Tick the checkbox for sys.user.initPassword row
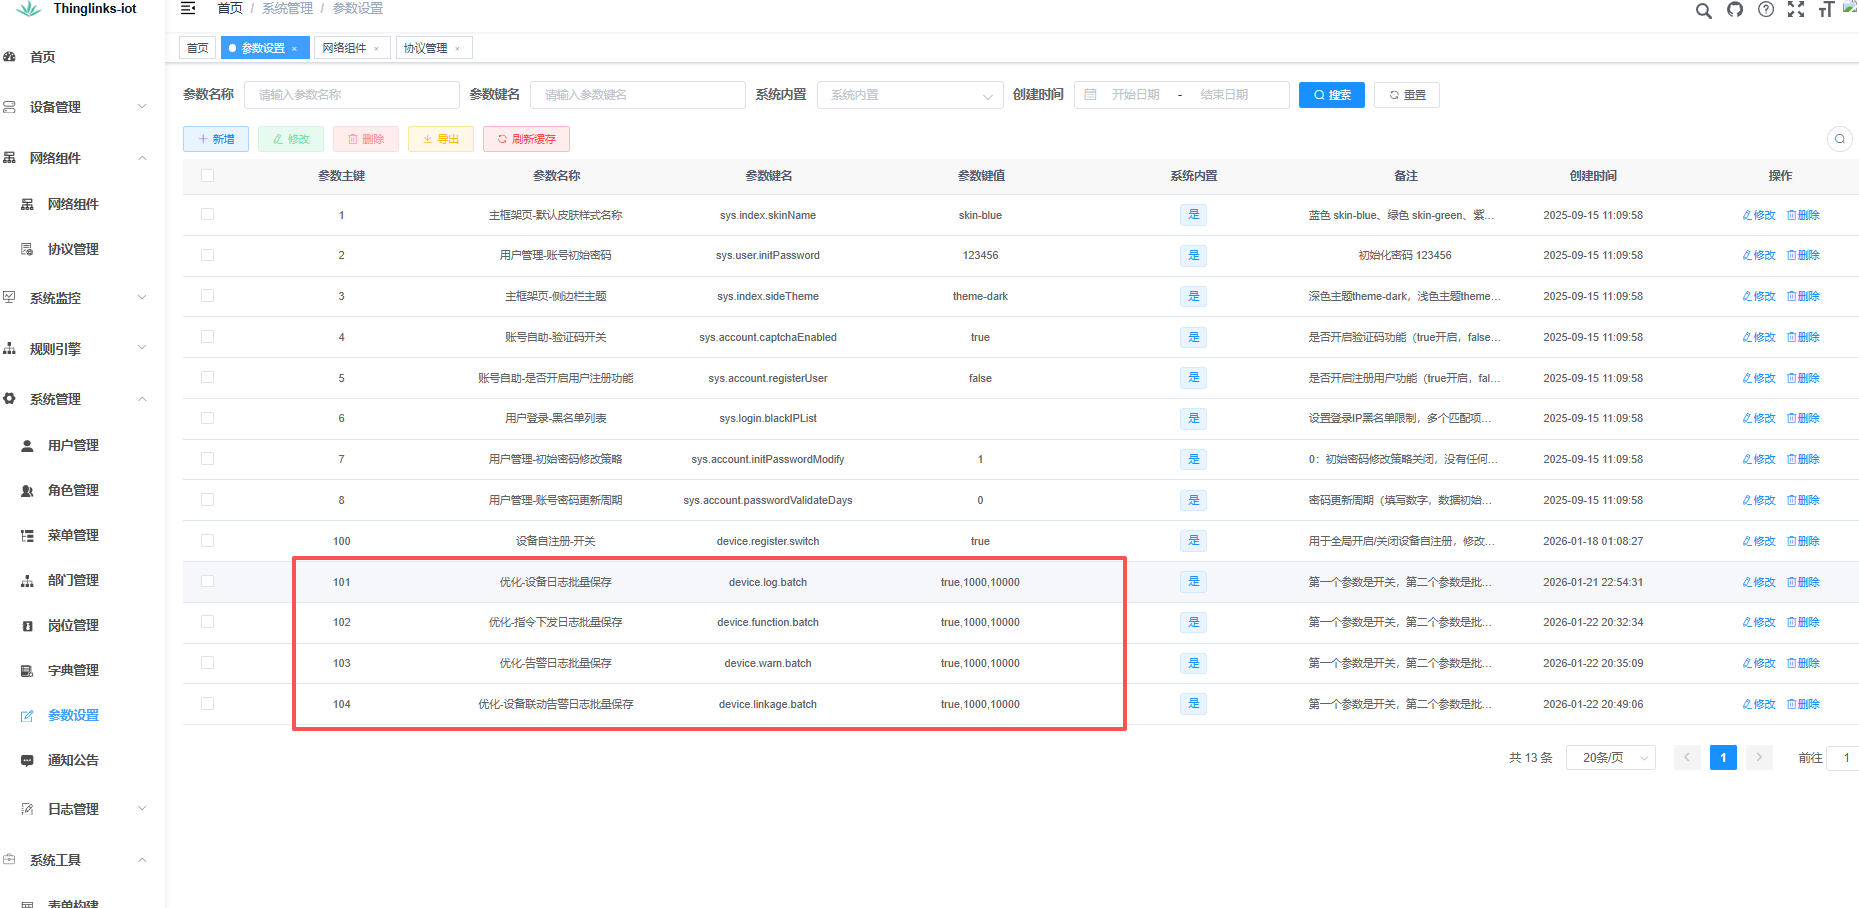The width and height of the screenshot is (1859, 908). click(207, 255)
